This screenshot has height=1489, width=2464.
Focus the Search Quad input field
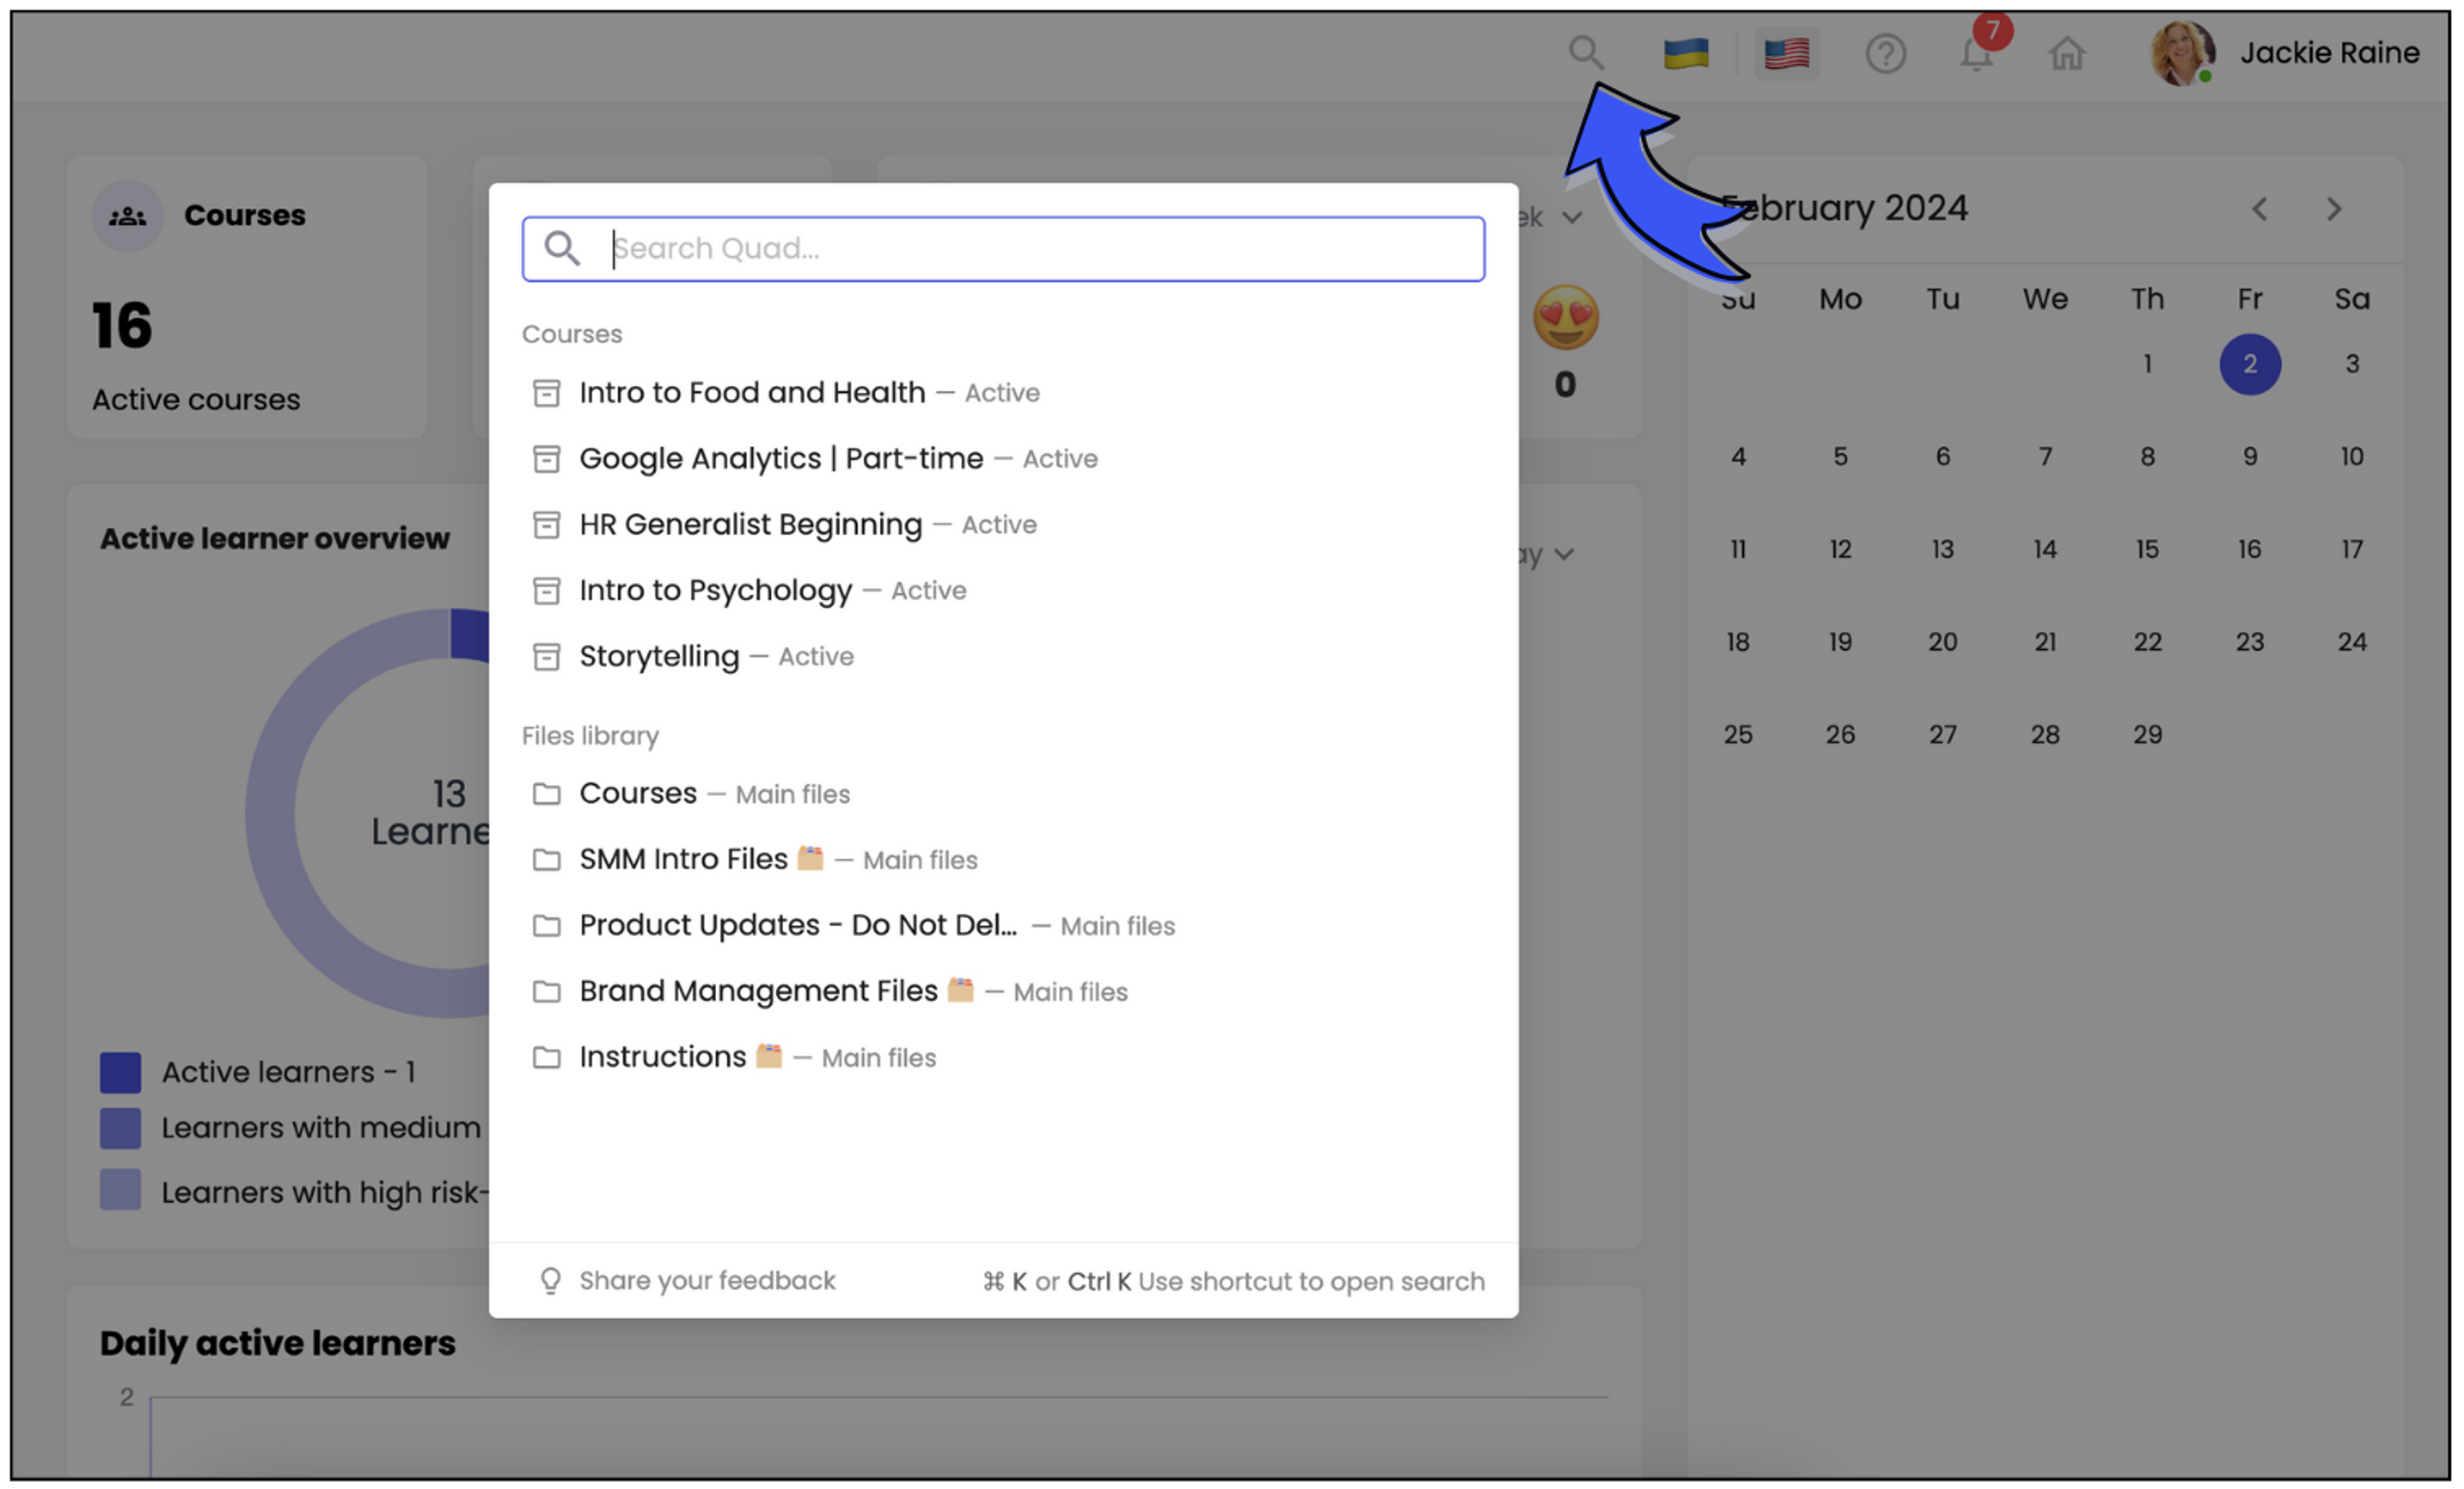pos(1003,249)
